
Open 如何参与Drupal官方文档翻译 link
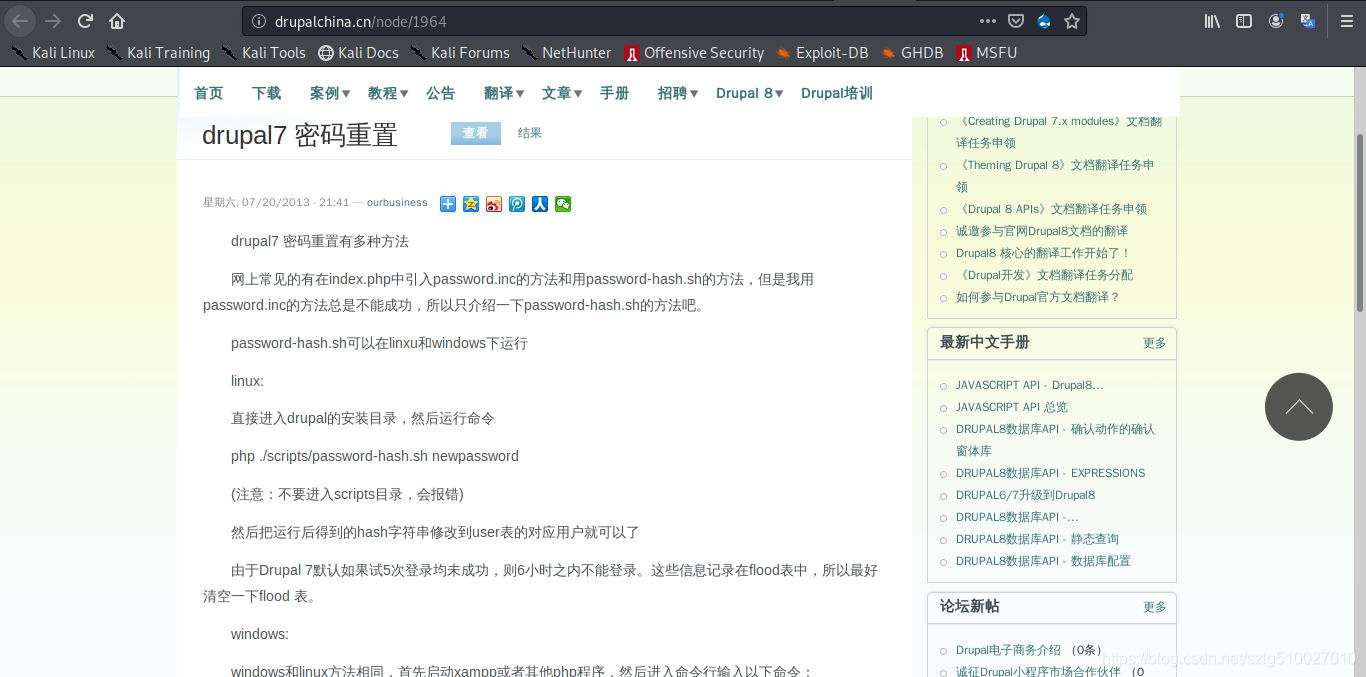(x=1038, y=297)
